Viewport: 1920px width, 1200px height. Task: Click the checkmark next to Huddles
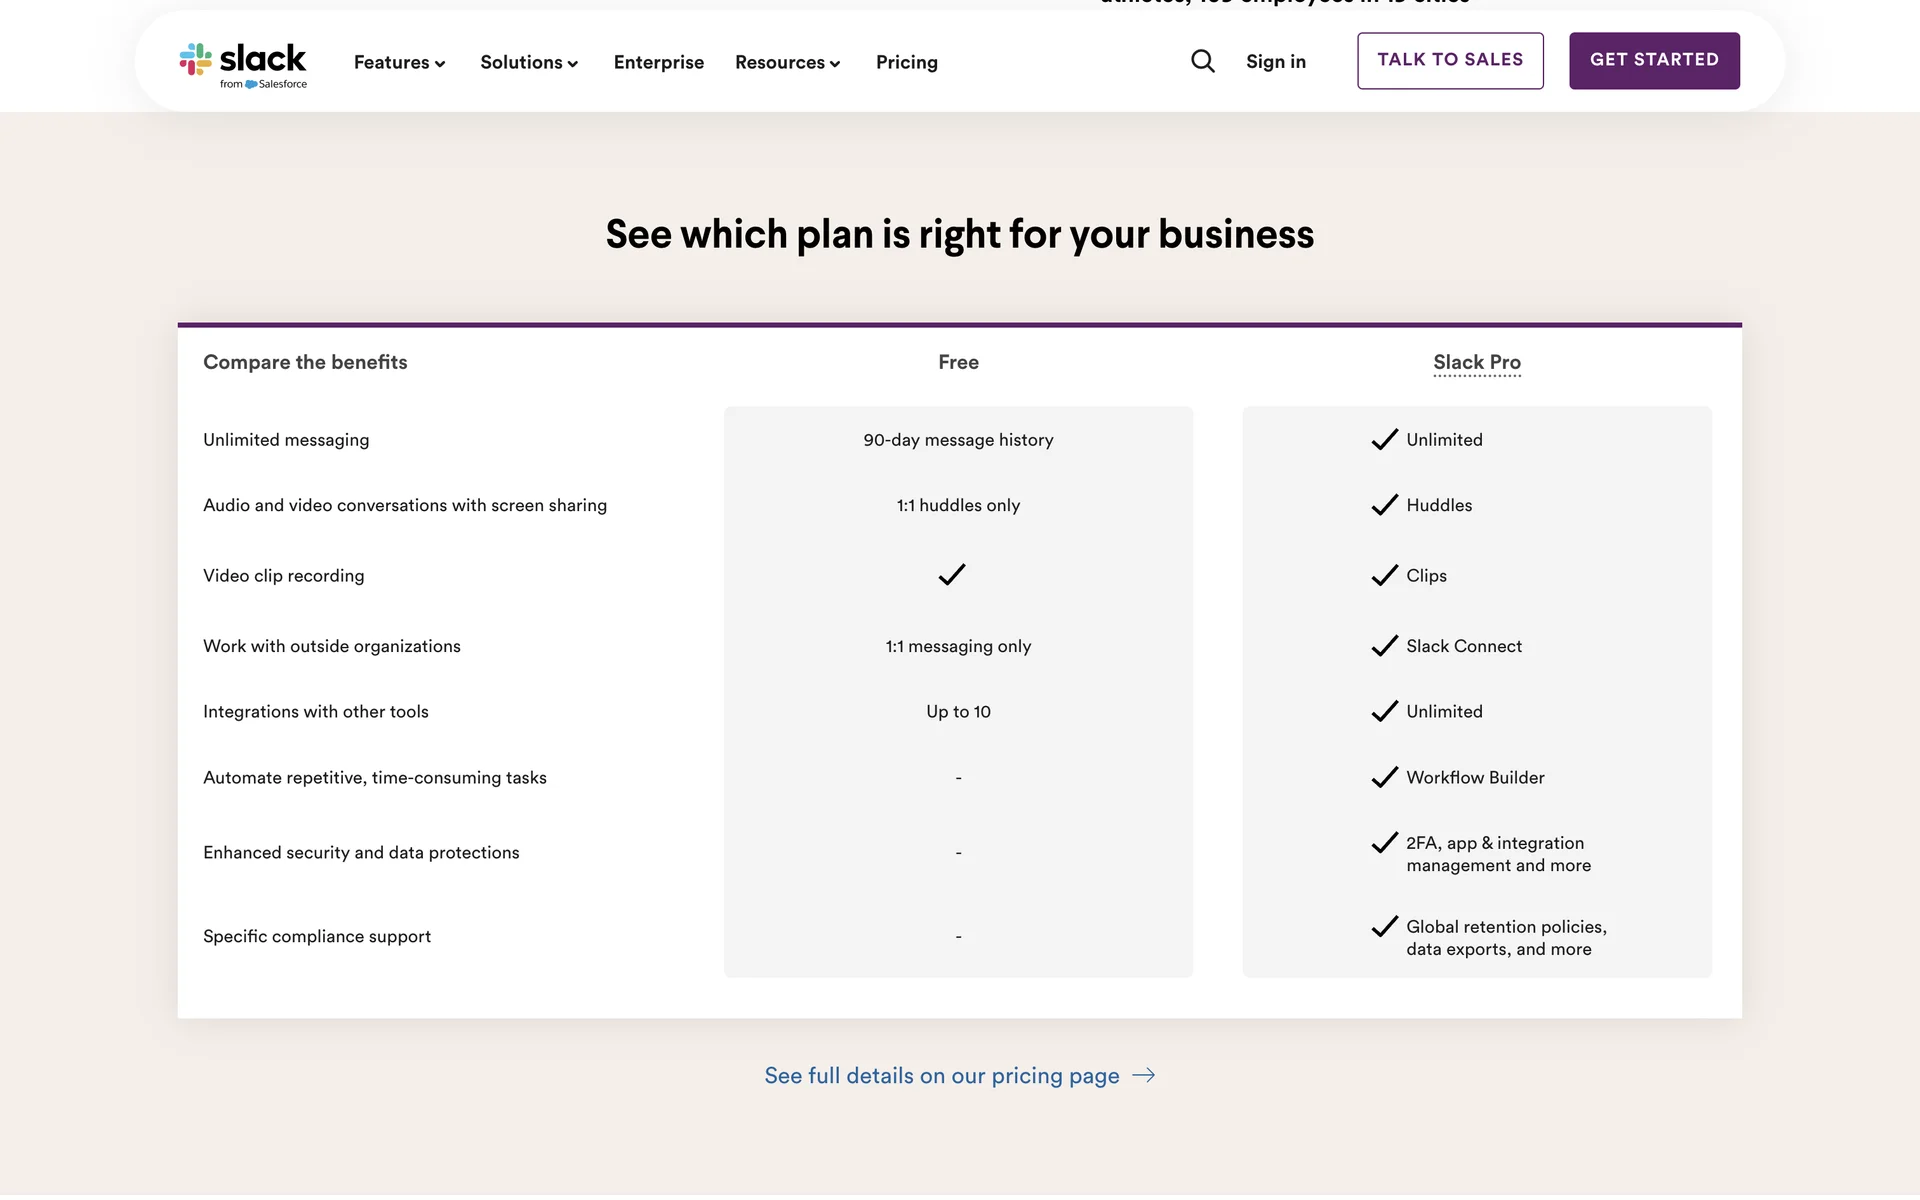coord(1385,505)
